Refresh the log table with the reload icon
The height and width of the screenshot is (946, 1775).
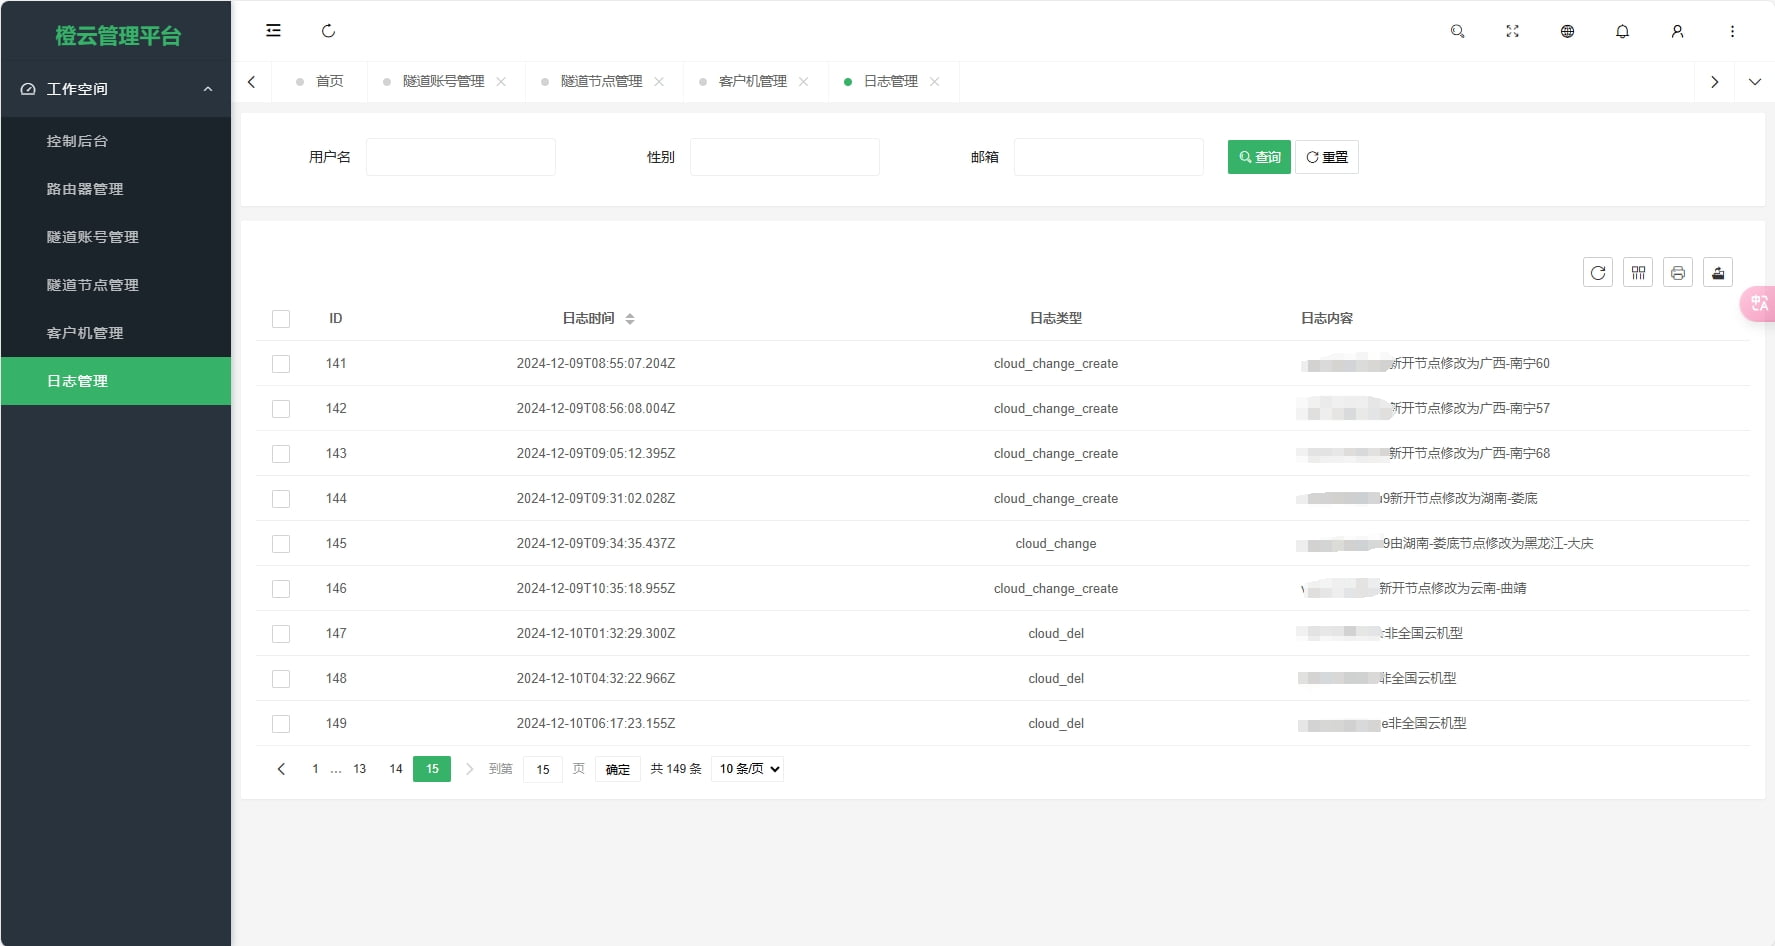pos(1597,272)
